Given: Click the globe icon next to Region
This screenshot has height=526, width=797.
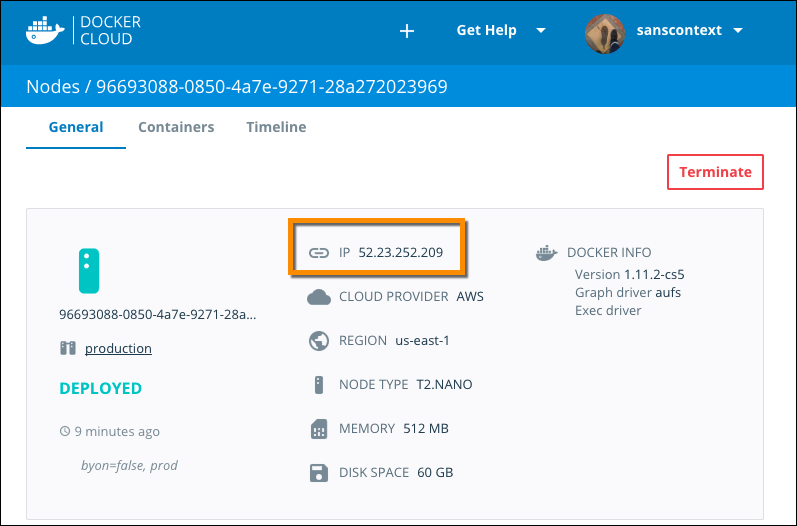Looking at the screenshot, I should 319,341.
